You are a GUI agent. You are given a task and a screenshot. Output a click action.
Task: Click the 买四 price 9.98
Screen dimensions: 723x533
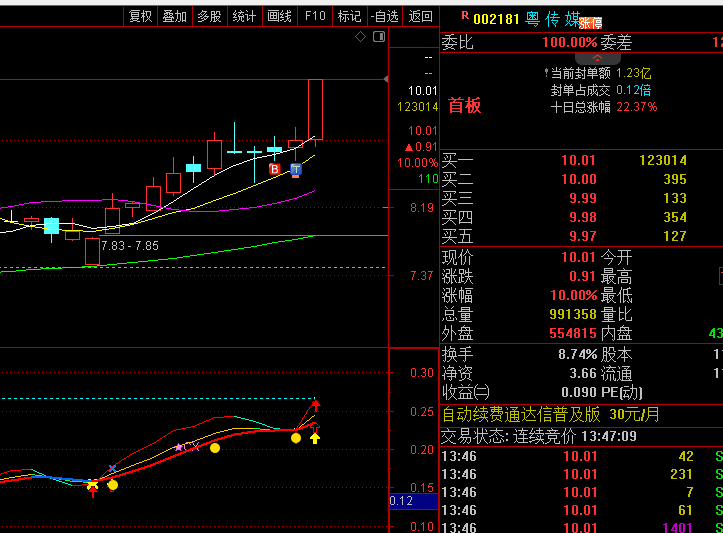583,217
